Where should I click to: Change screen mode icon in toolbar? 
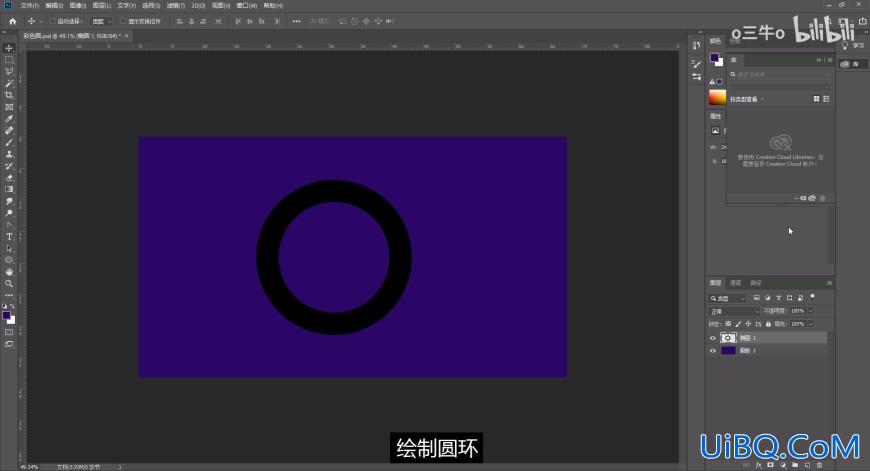point(9,344)
